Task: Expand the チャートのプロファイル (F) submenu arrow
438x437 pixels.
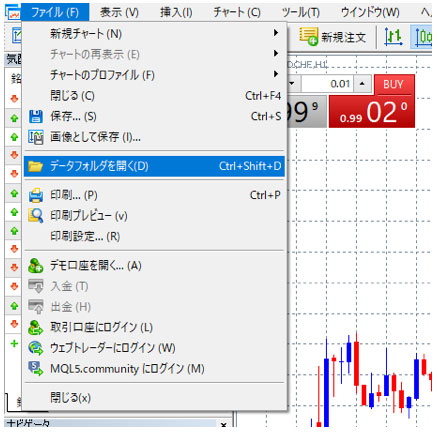Action: click(275, 74)
